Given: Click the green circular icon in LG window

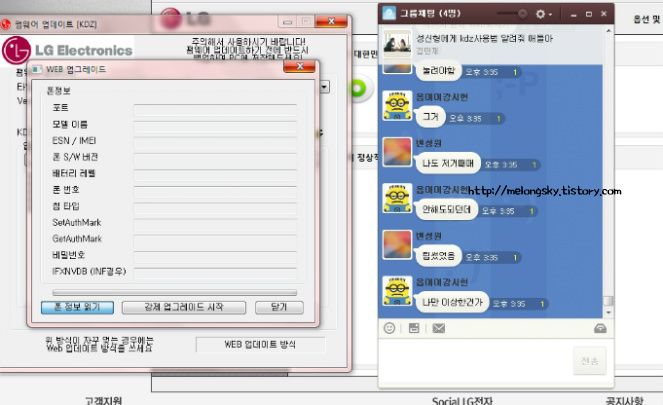Looking at the screenshot, I should tap(358, 89).
